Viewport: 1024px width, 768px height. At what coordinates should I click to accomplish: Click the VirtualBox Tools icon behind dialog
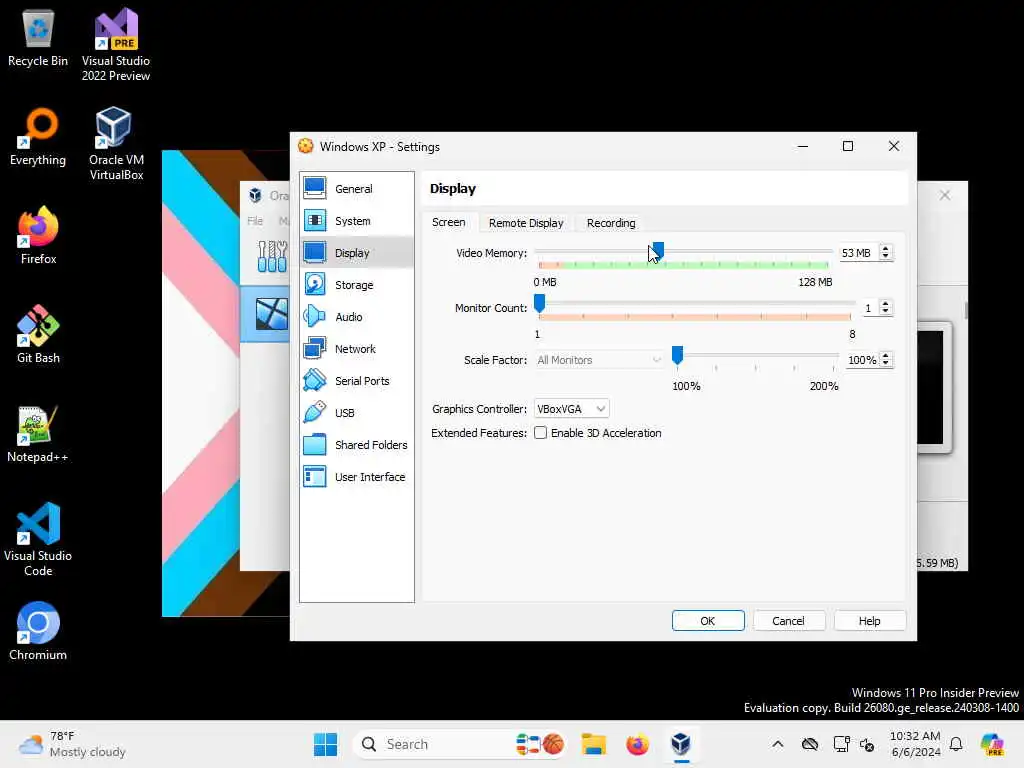click(272, 256)
